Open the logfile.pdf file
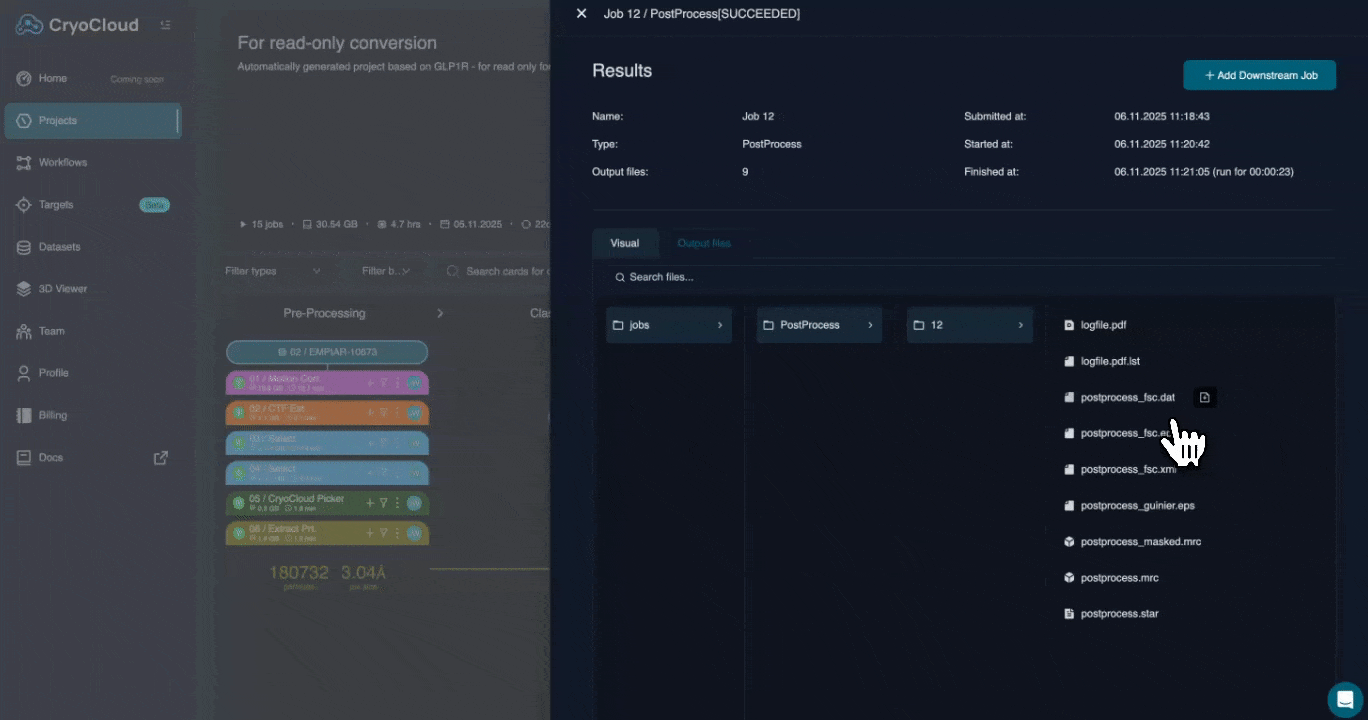Screen dimensions: 1368x720 (x=1103, y=325)
